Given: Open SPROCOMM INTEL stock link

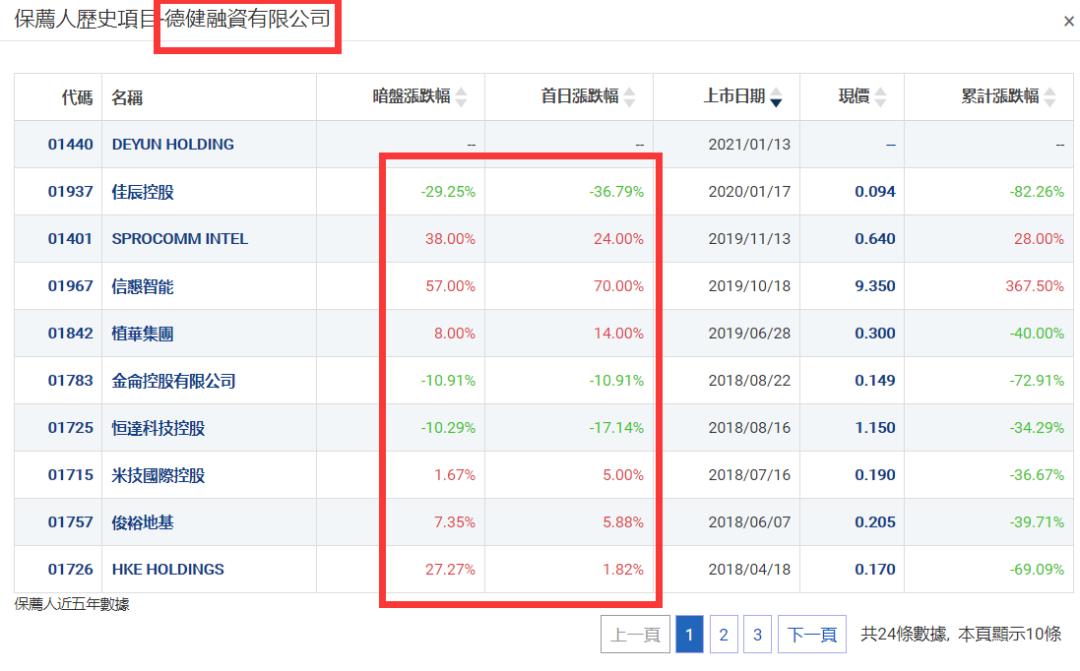Looking at the screenshot, I should click(180, 238).
